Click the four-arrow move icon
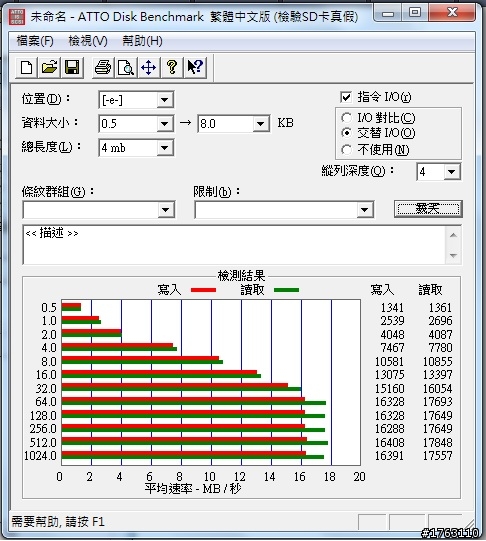This screenshot has height=541, width=486. click(149, 67)
